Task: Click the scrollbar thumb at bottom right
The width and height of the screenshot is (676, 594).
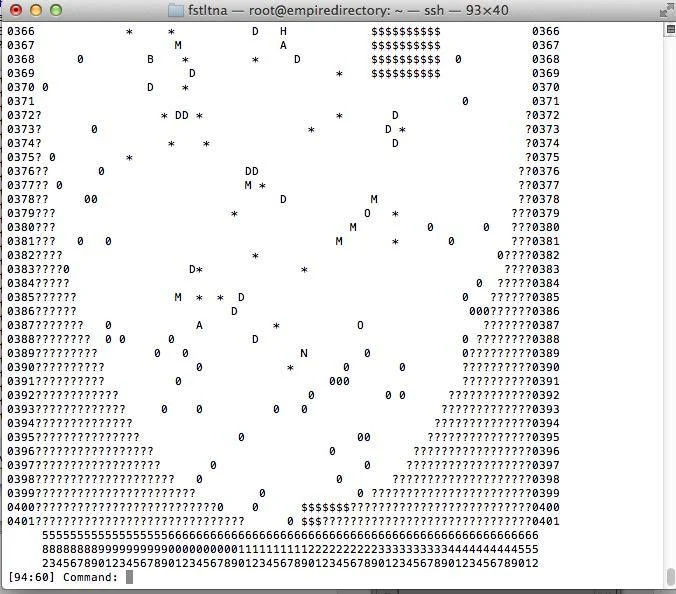Action: (670, 576)
